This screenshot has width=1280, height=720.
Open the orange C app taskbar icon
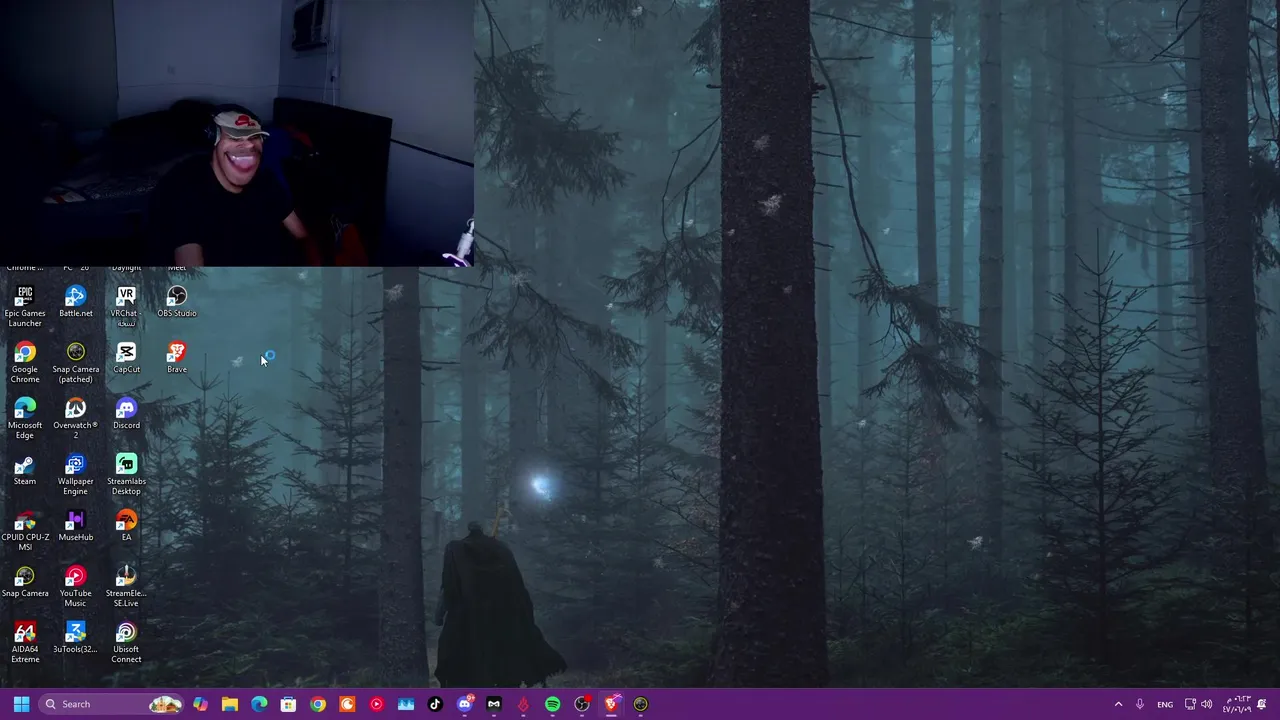(x=347, y=704)
